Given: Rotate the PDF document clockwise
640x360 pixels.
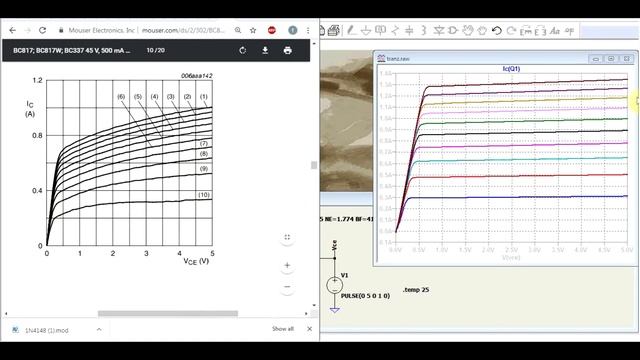Looking at the screenshot, I should tap(243, 50).
